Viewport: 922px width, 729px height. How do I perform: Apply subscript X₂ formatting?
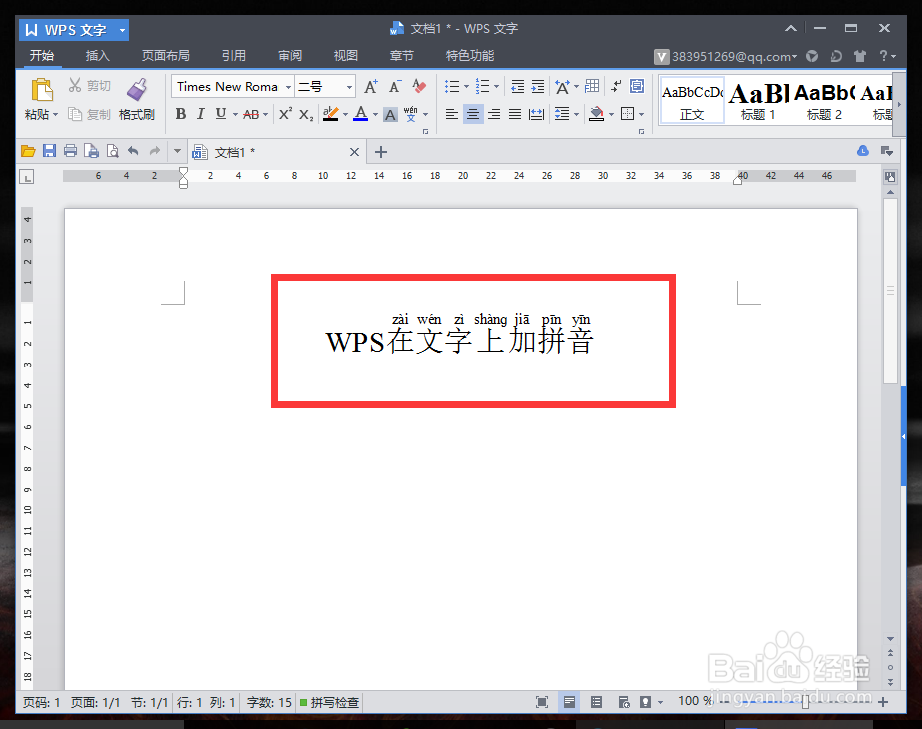(306, 115)
